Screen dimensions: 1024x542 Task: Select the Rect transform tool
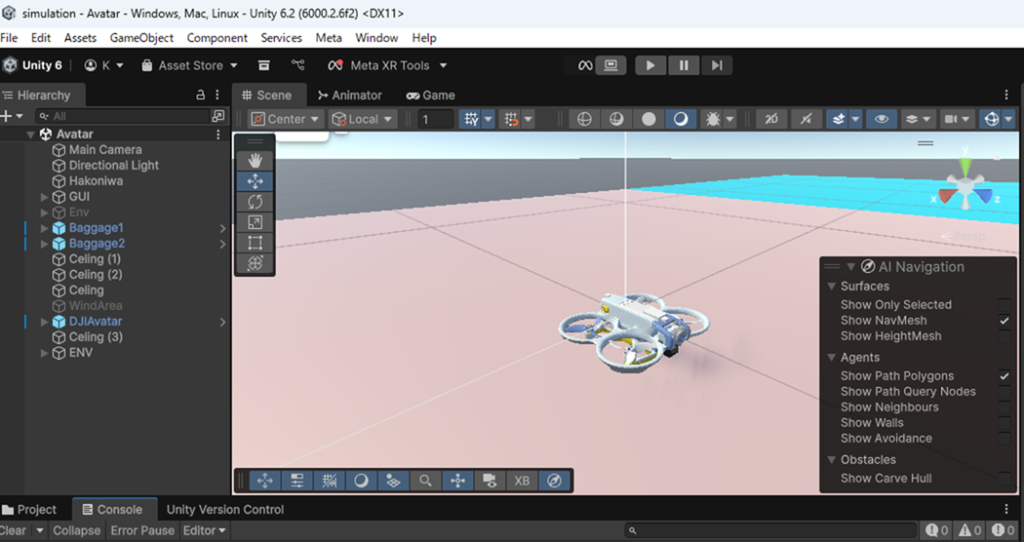[254, 243]
